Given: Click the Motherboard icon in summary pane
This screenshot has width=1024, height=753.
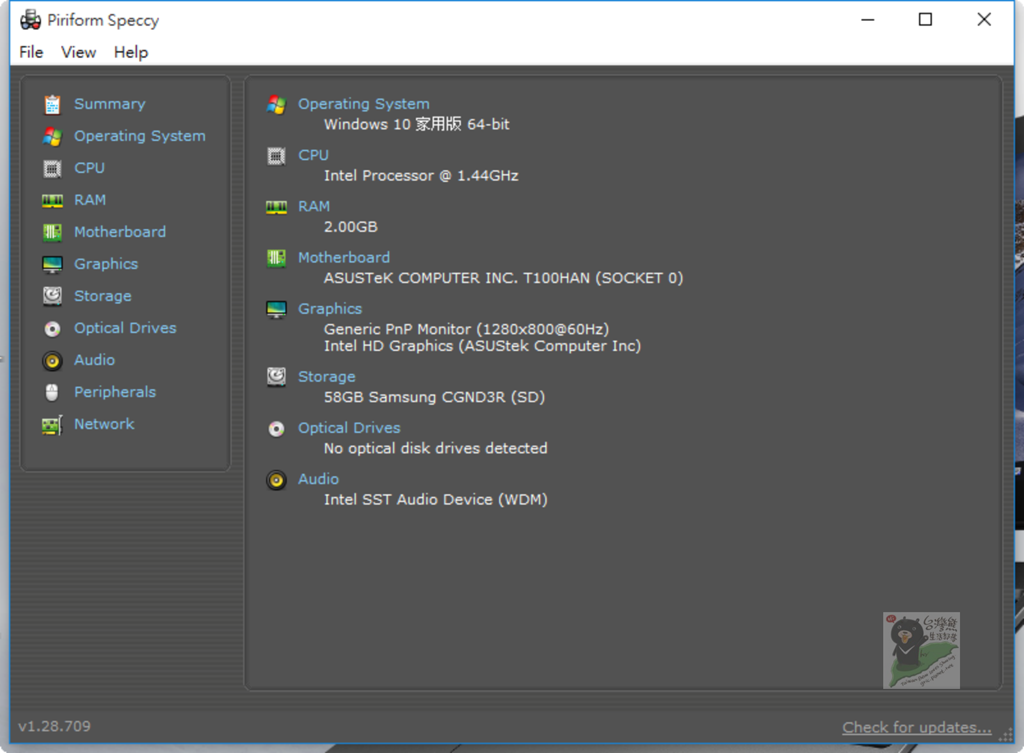Looking at the screenshot, I should (276, 258).
